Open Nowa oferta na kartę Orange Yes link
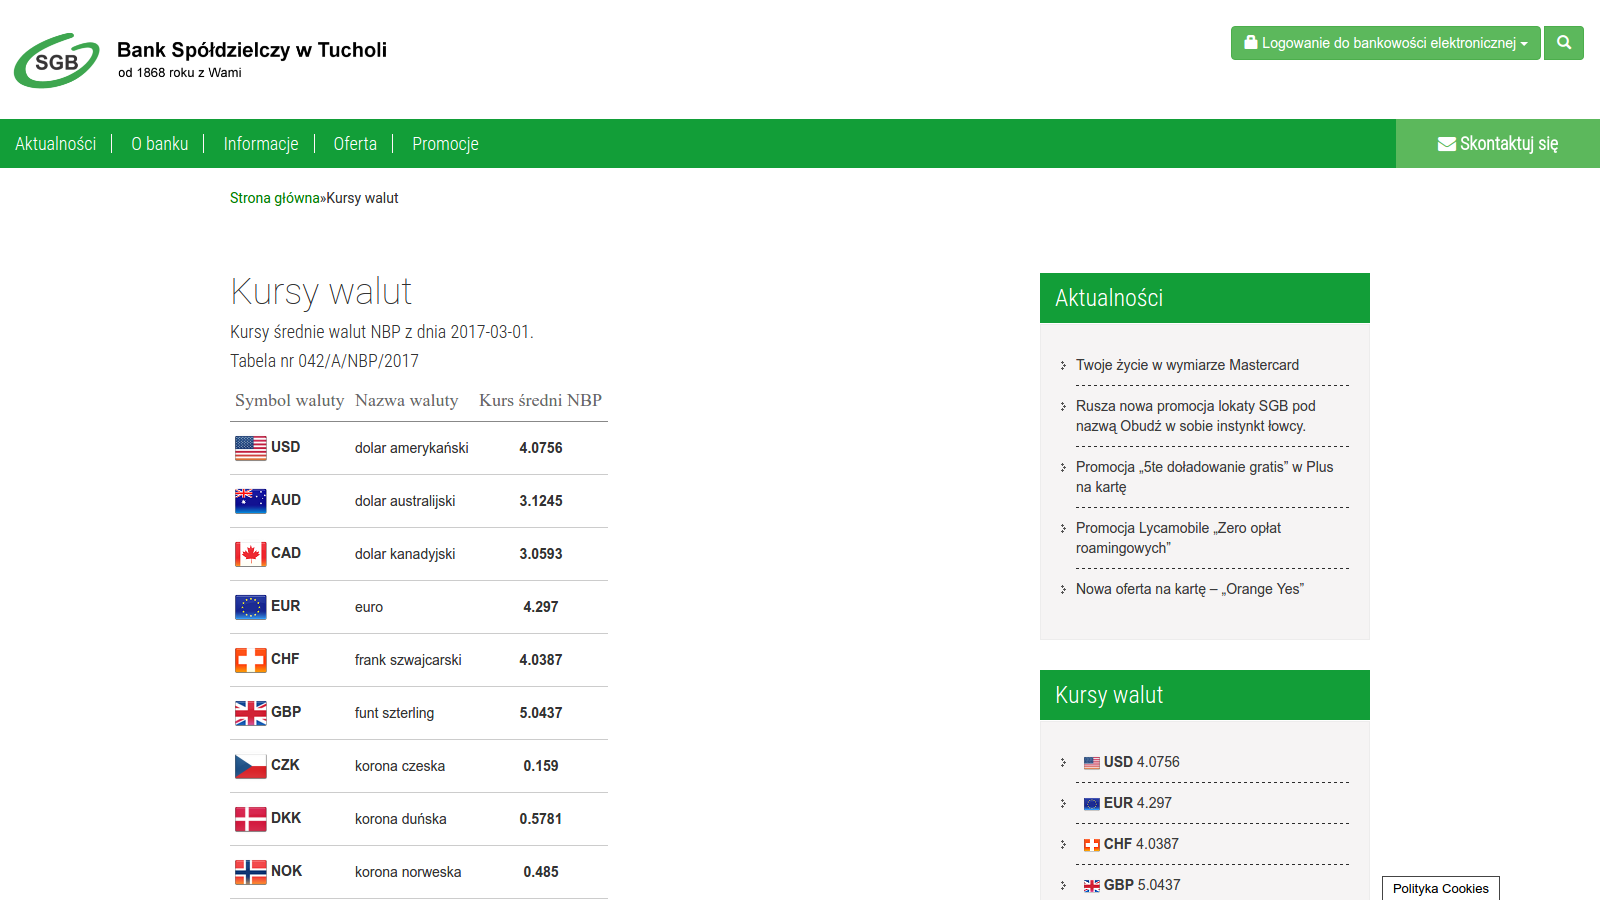1600x900 pixels. pos(1189,589)
